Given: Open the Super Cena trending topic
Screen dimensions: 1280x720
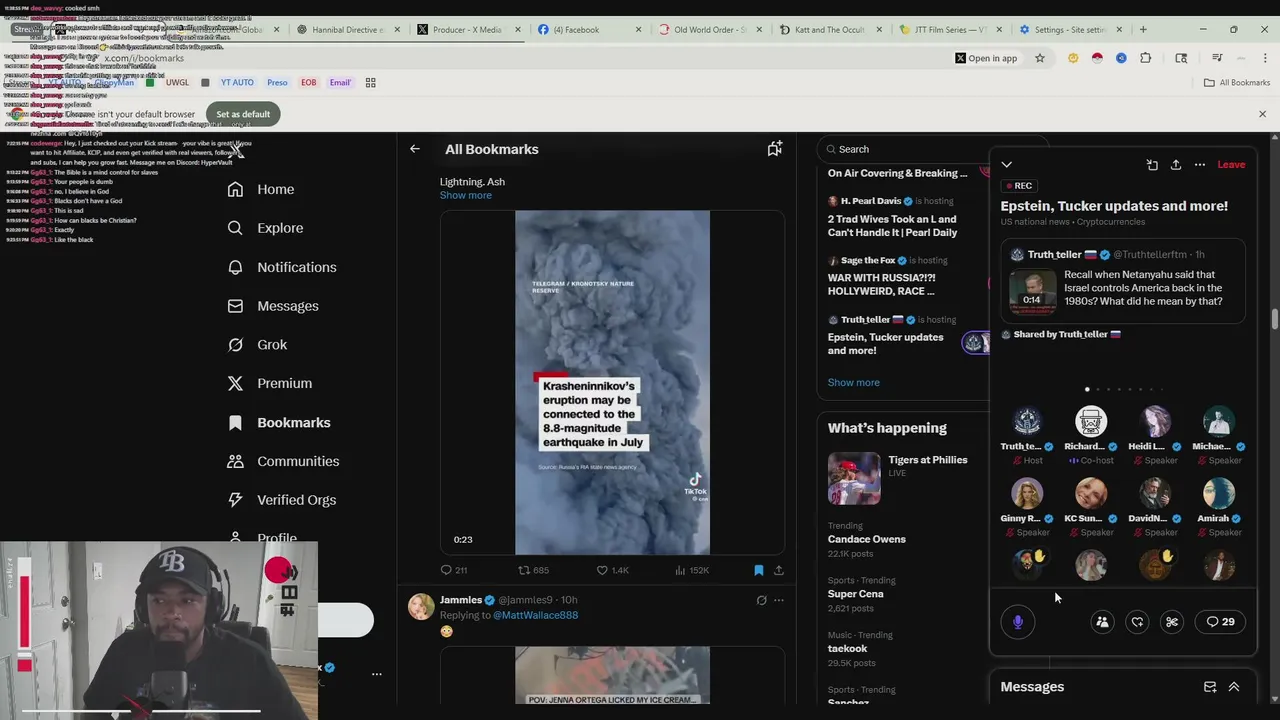Looking at the screenshot, I should 855,594.
